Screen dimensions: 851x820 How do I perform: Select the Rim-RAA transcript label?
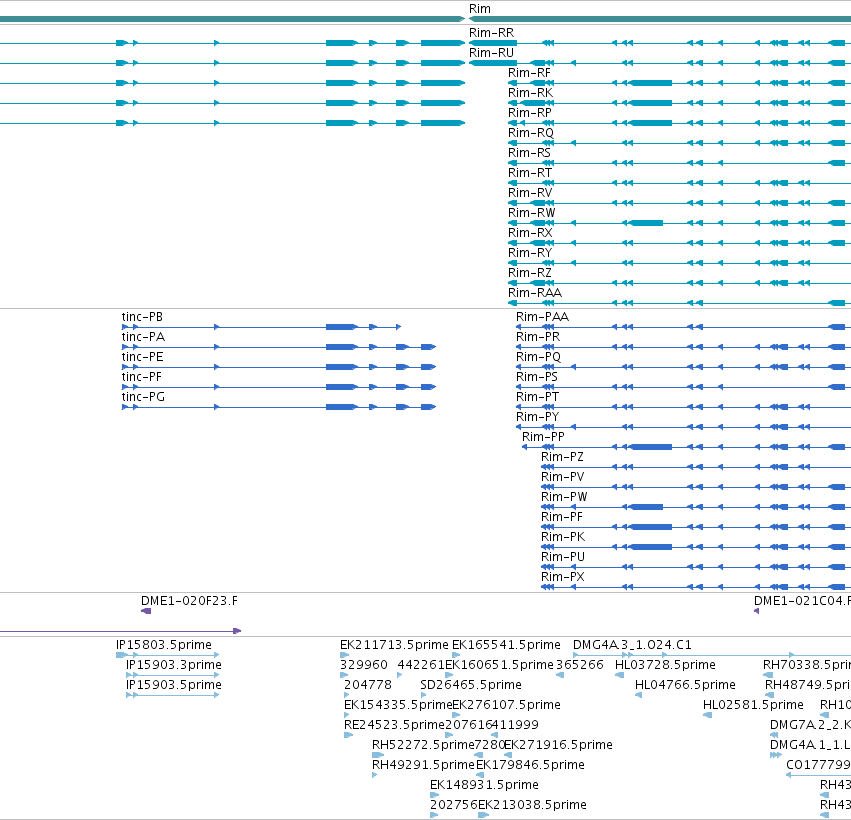(535, 294)
